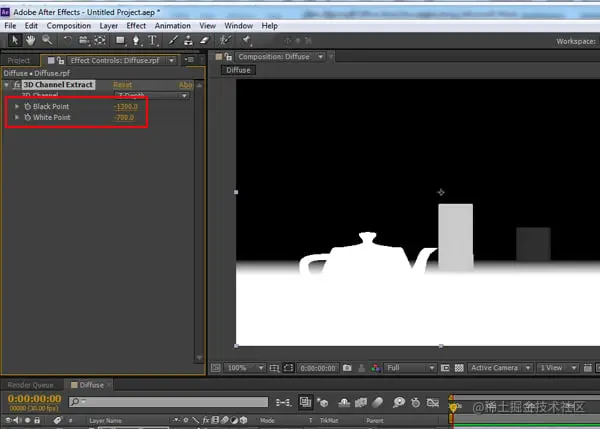600x429 pixels.
Task: Toggle the White Point stopwatch
Action: 27,117
